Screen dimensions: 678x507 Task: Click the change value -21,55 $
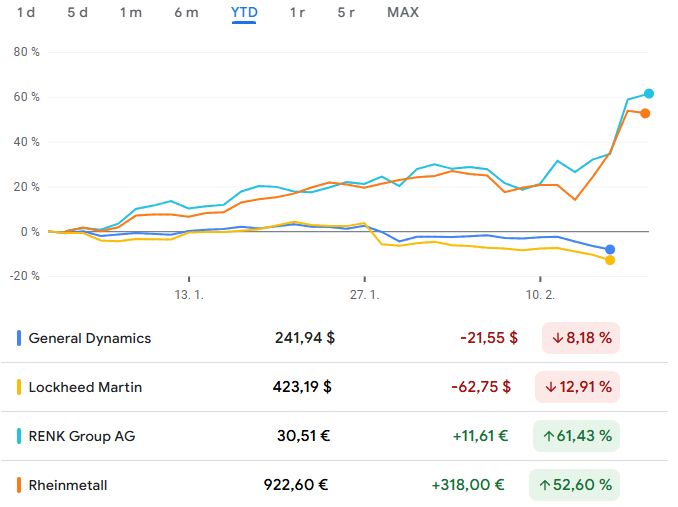[x=489, y=338]
